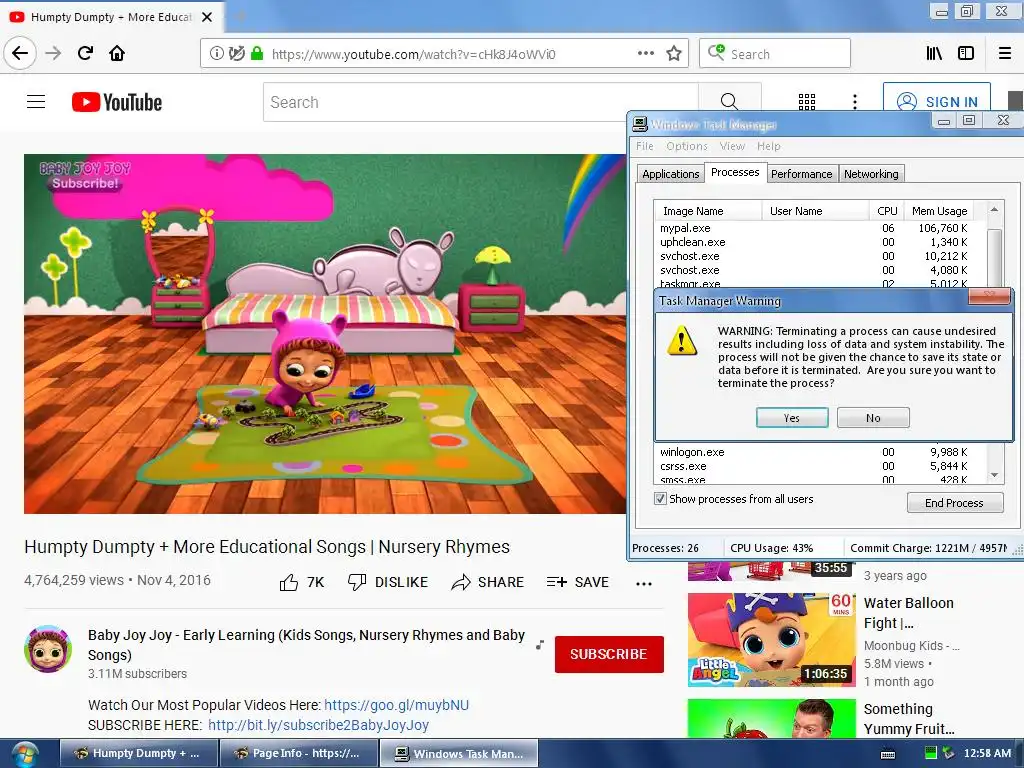Like the video with thumbs up
This screenshot has width=1024, height=768.
[x=289, y=582]
